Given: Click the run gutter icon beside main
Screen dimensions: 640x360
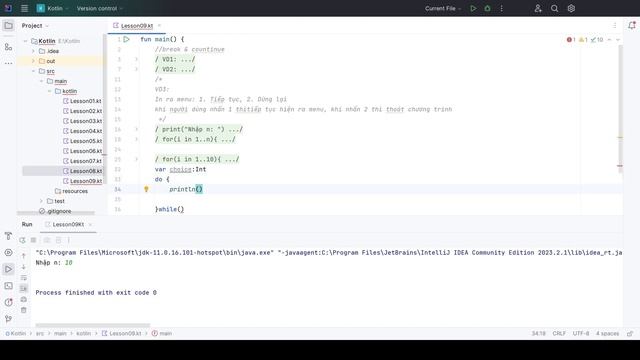Looking at the screenshot, I should [x=127, y=39].
